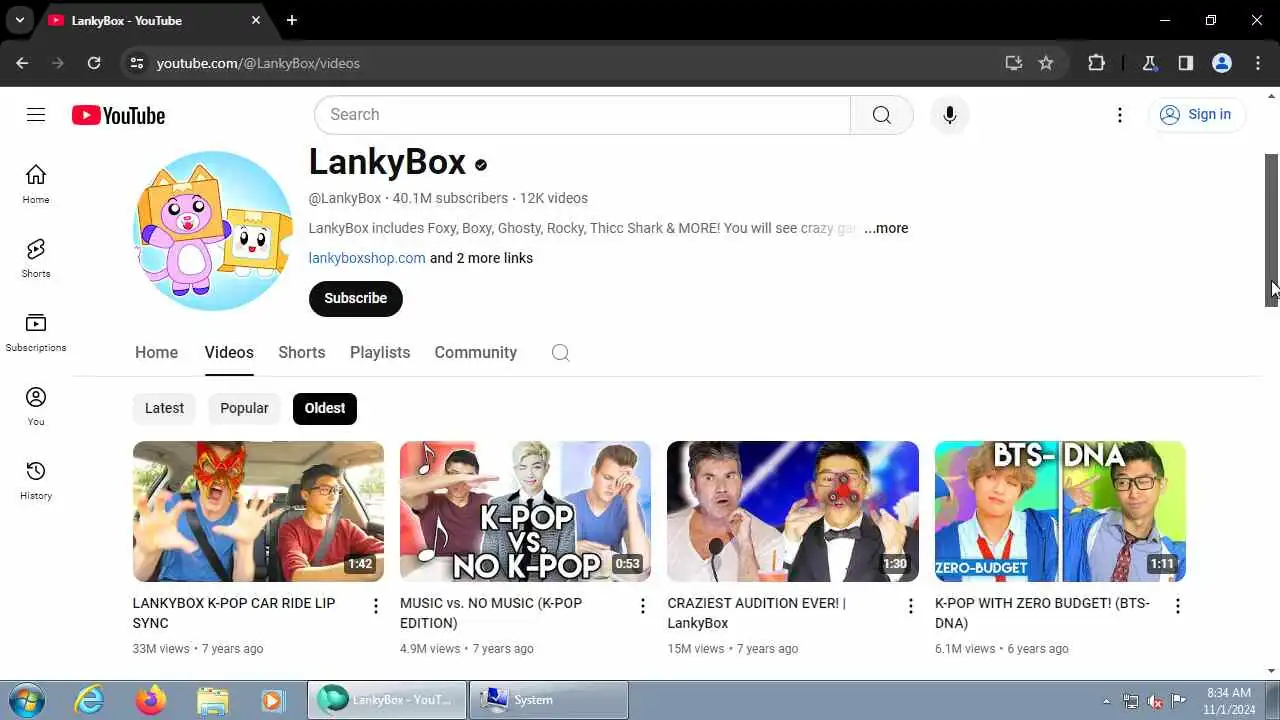Open MUSIC vs. NO MUSIC video title
Image resolution: width=1280 pixels, height=720 pixels.
pos(491,613)
